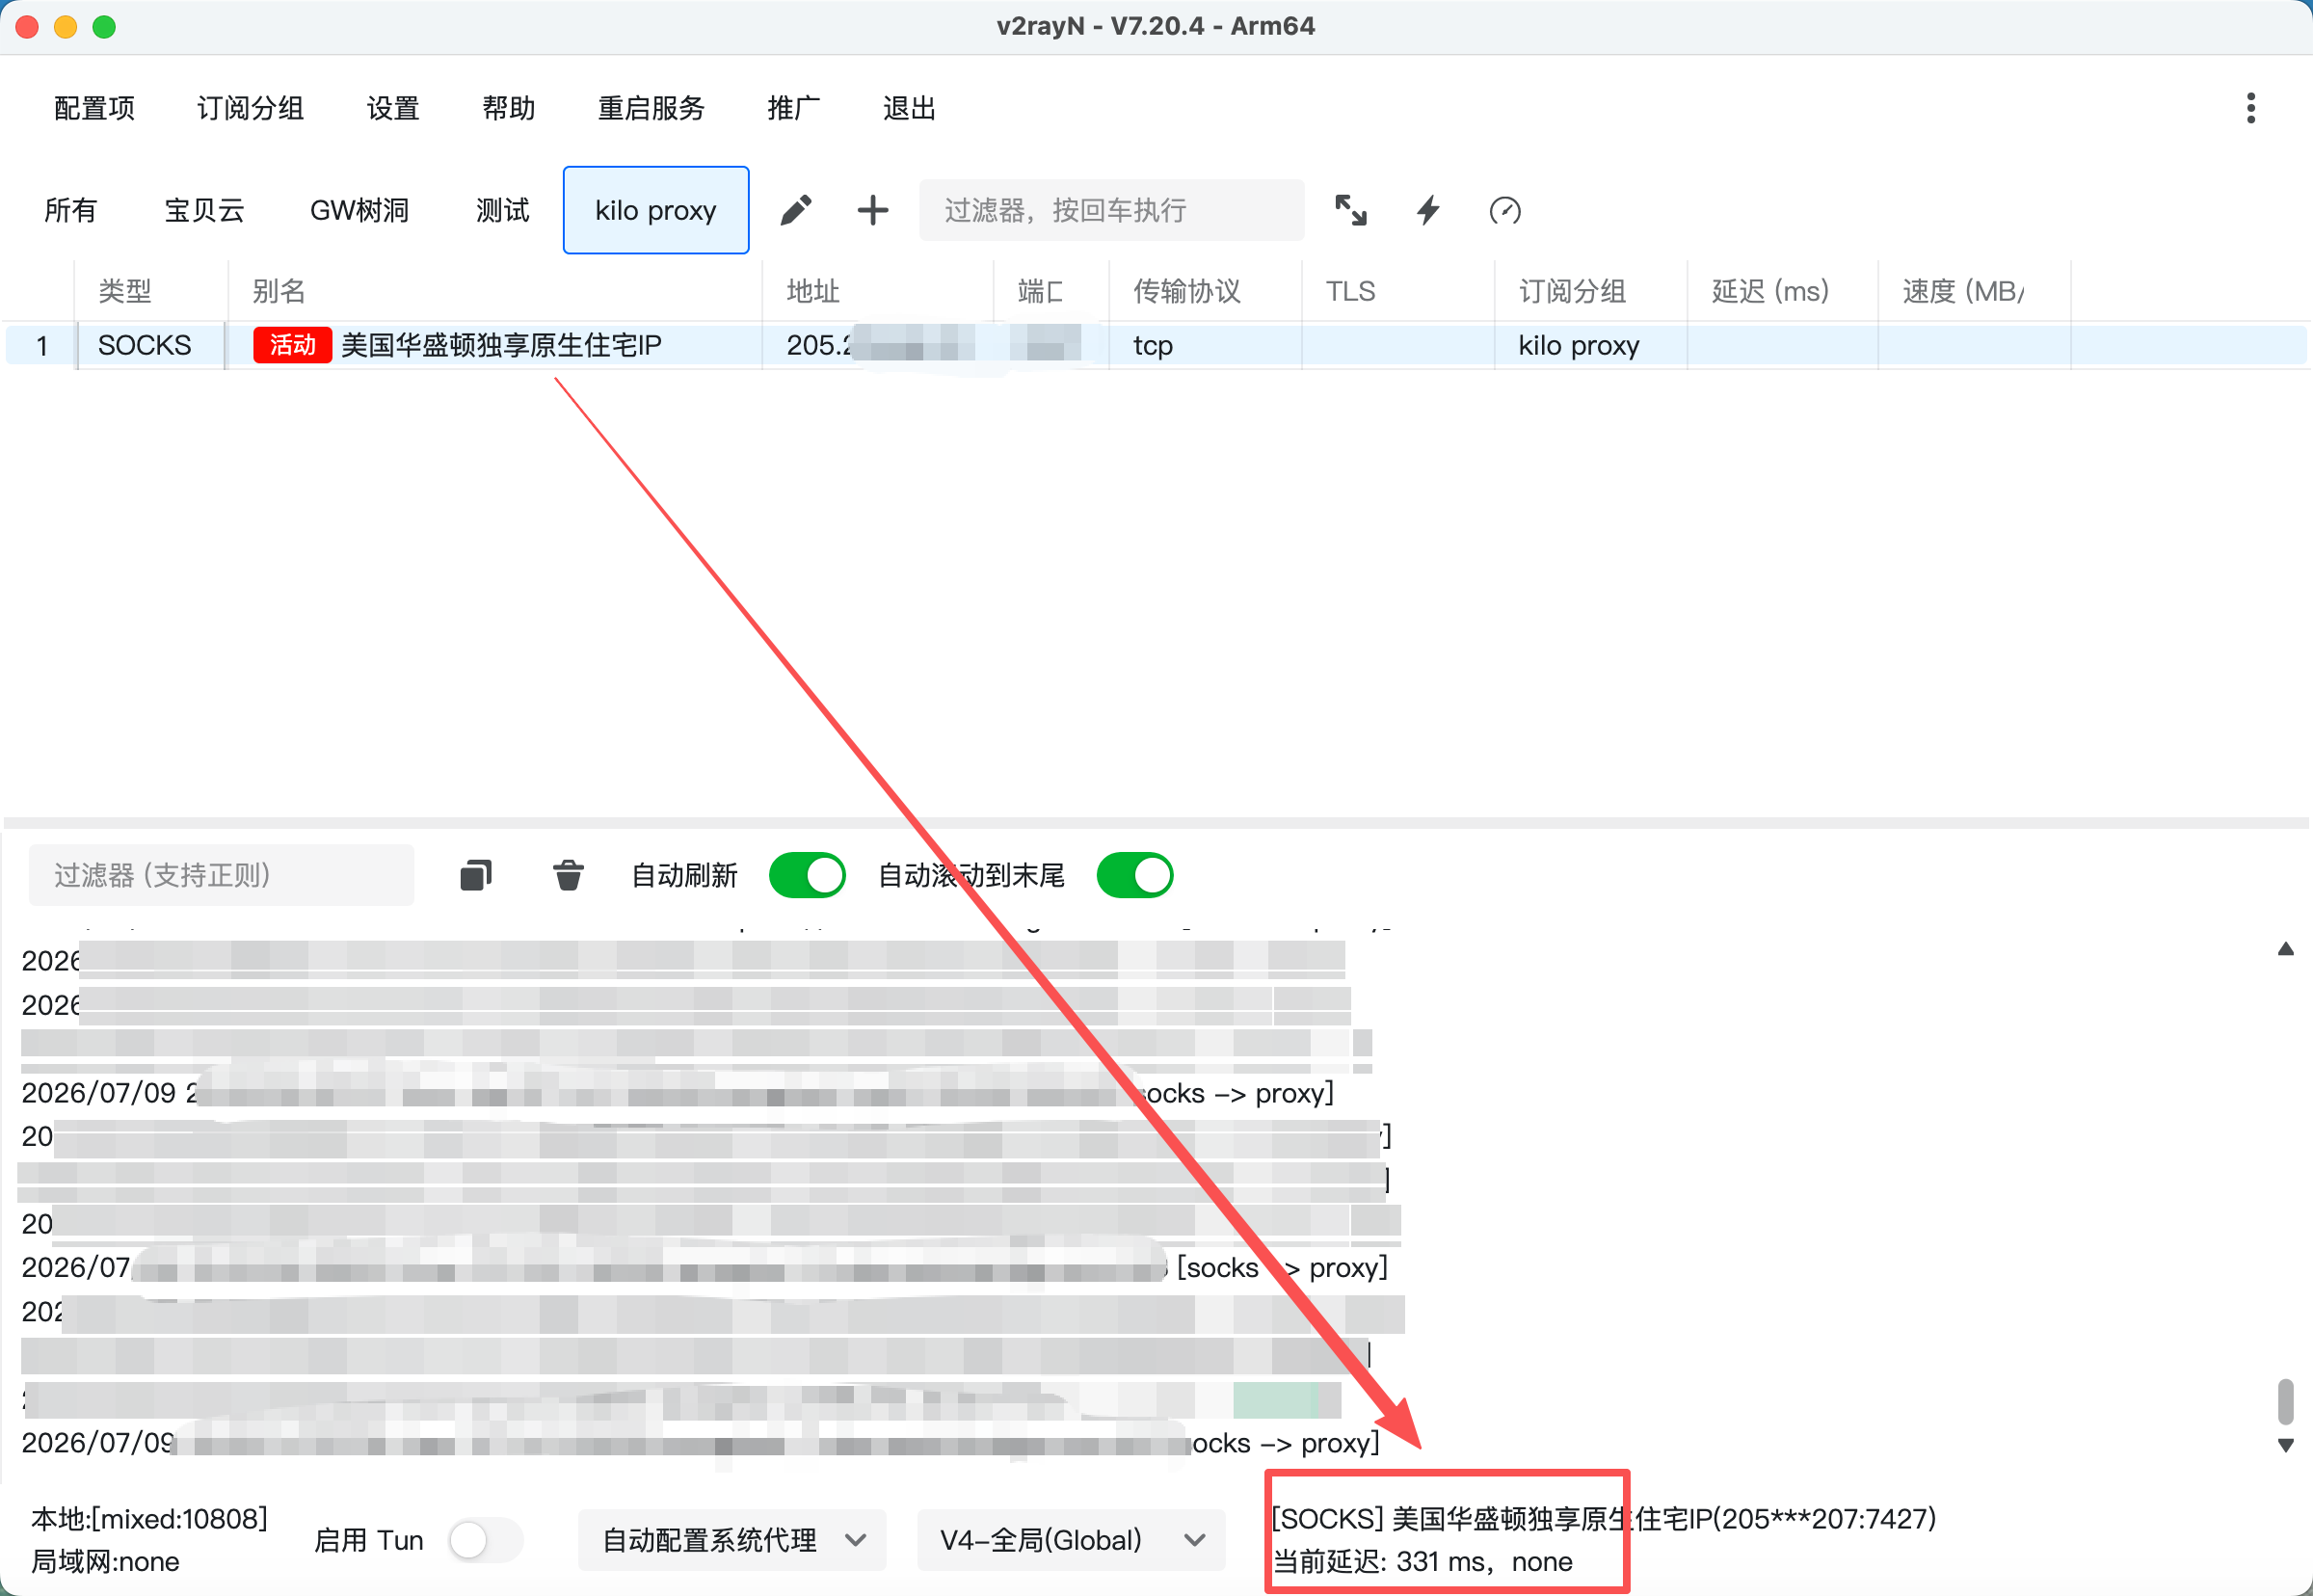This screenshot has height=1596, width=2313.
Task: Click 重启服务 to restart service
Action: 651,108
